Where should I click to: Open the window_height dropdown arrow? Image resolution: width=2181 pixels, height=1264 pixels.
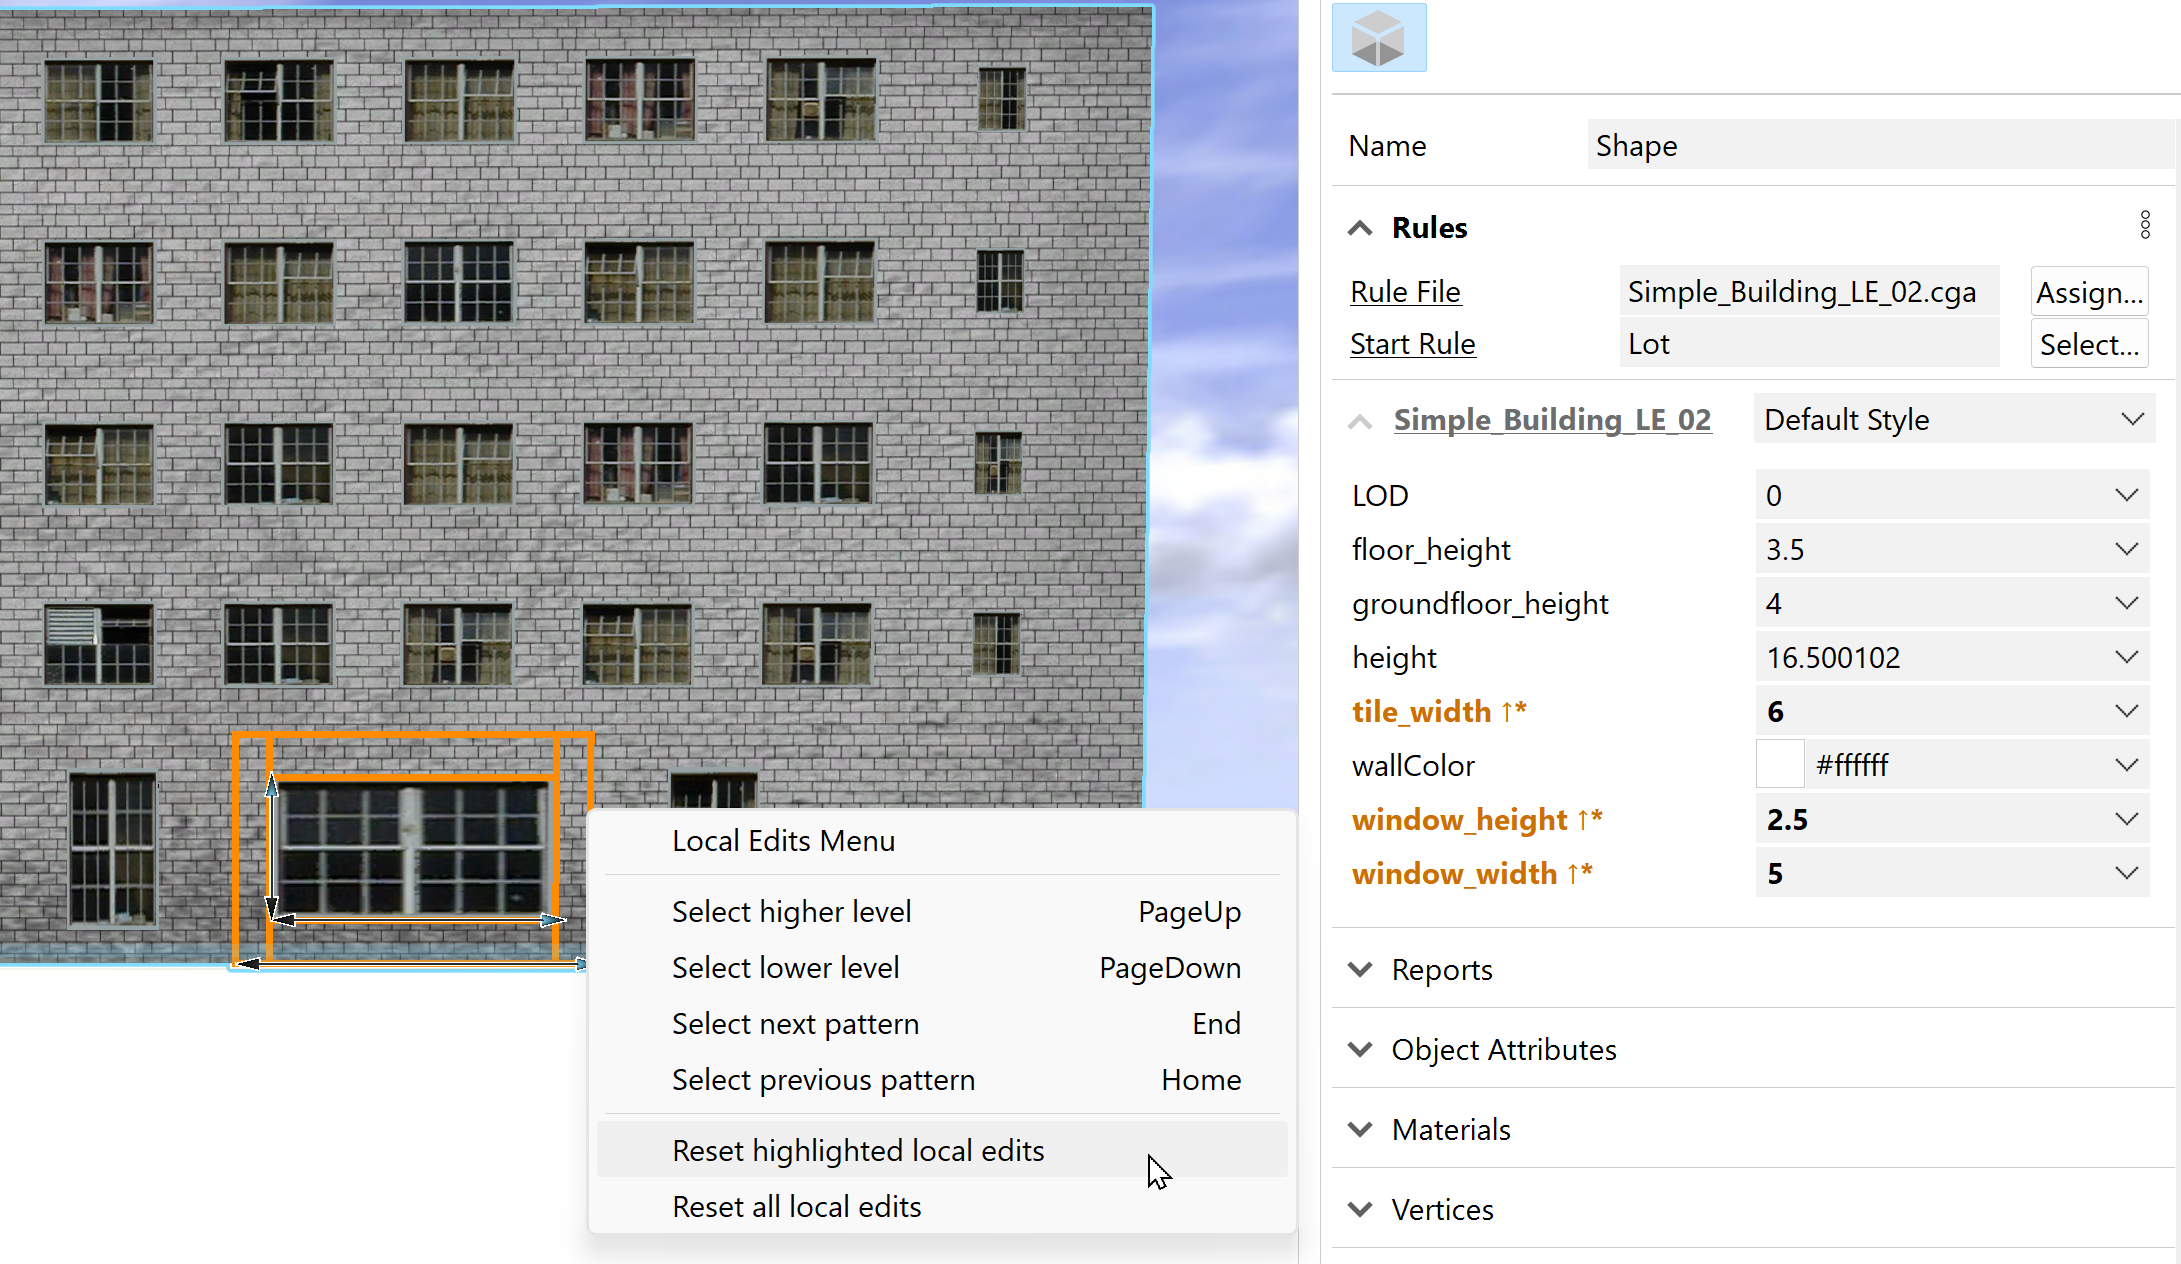[x=2126, y=819]
